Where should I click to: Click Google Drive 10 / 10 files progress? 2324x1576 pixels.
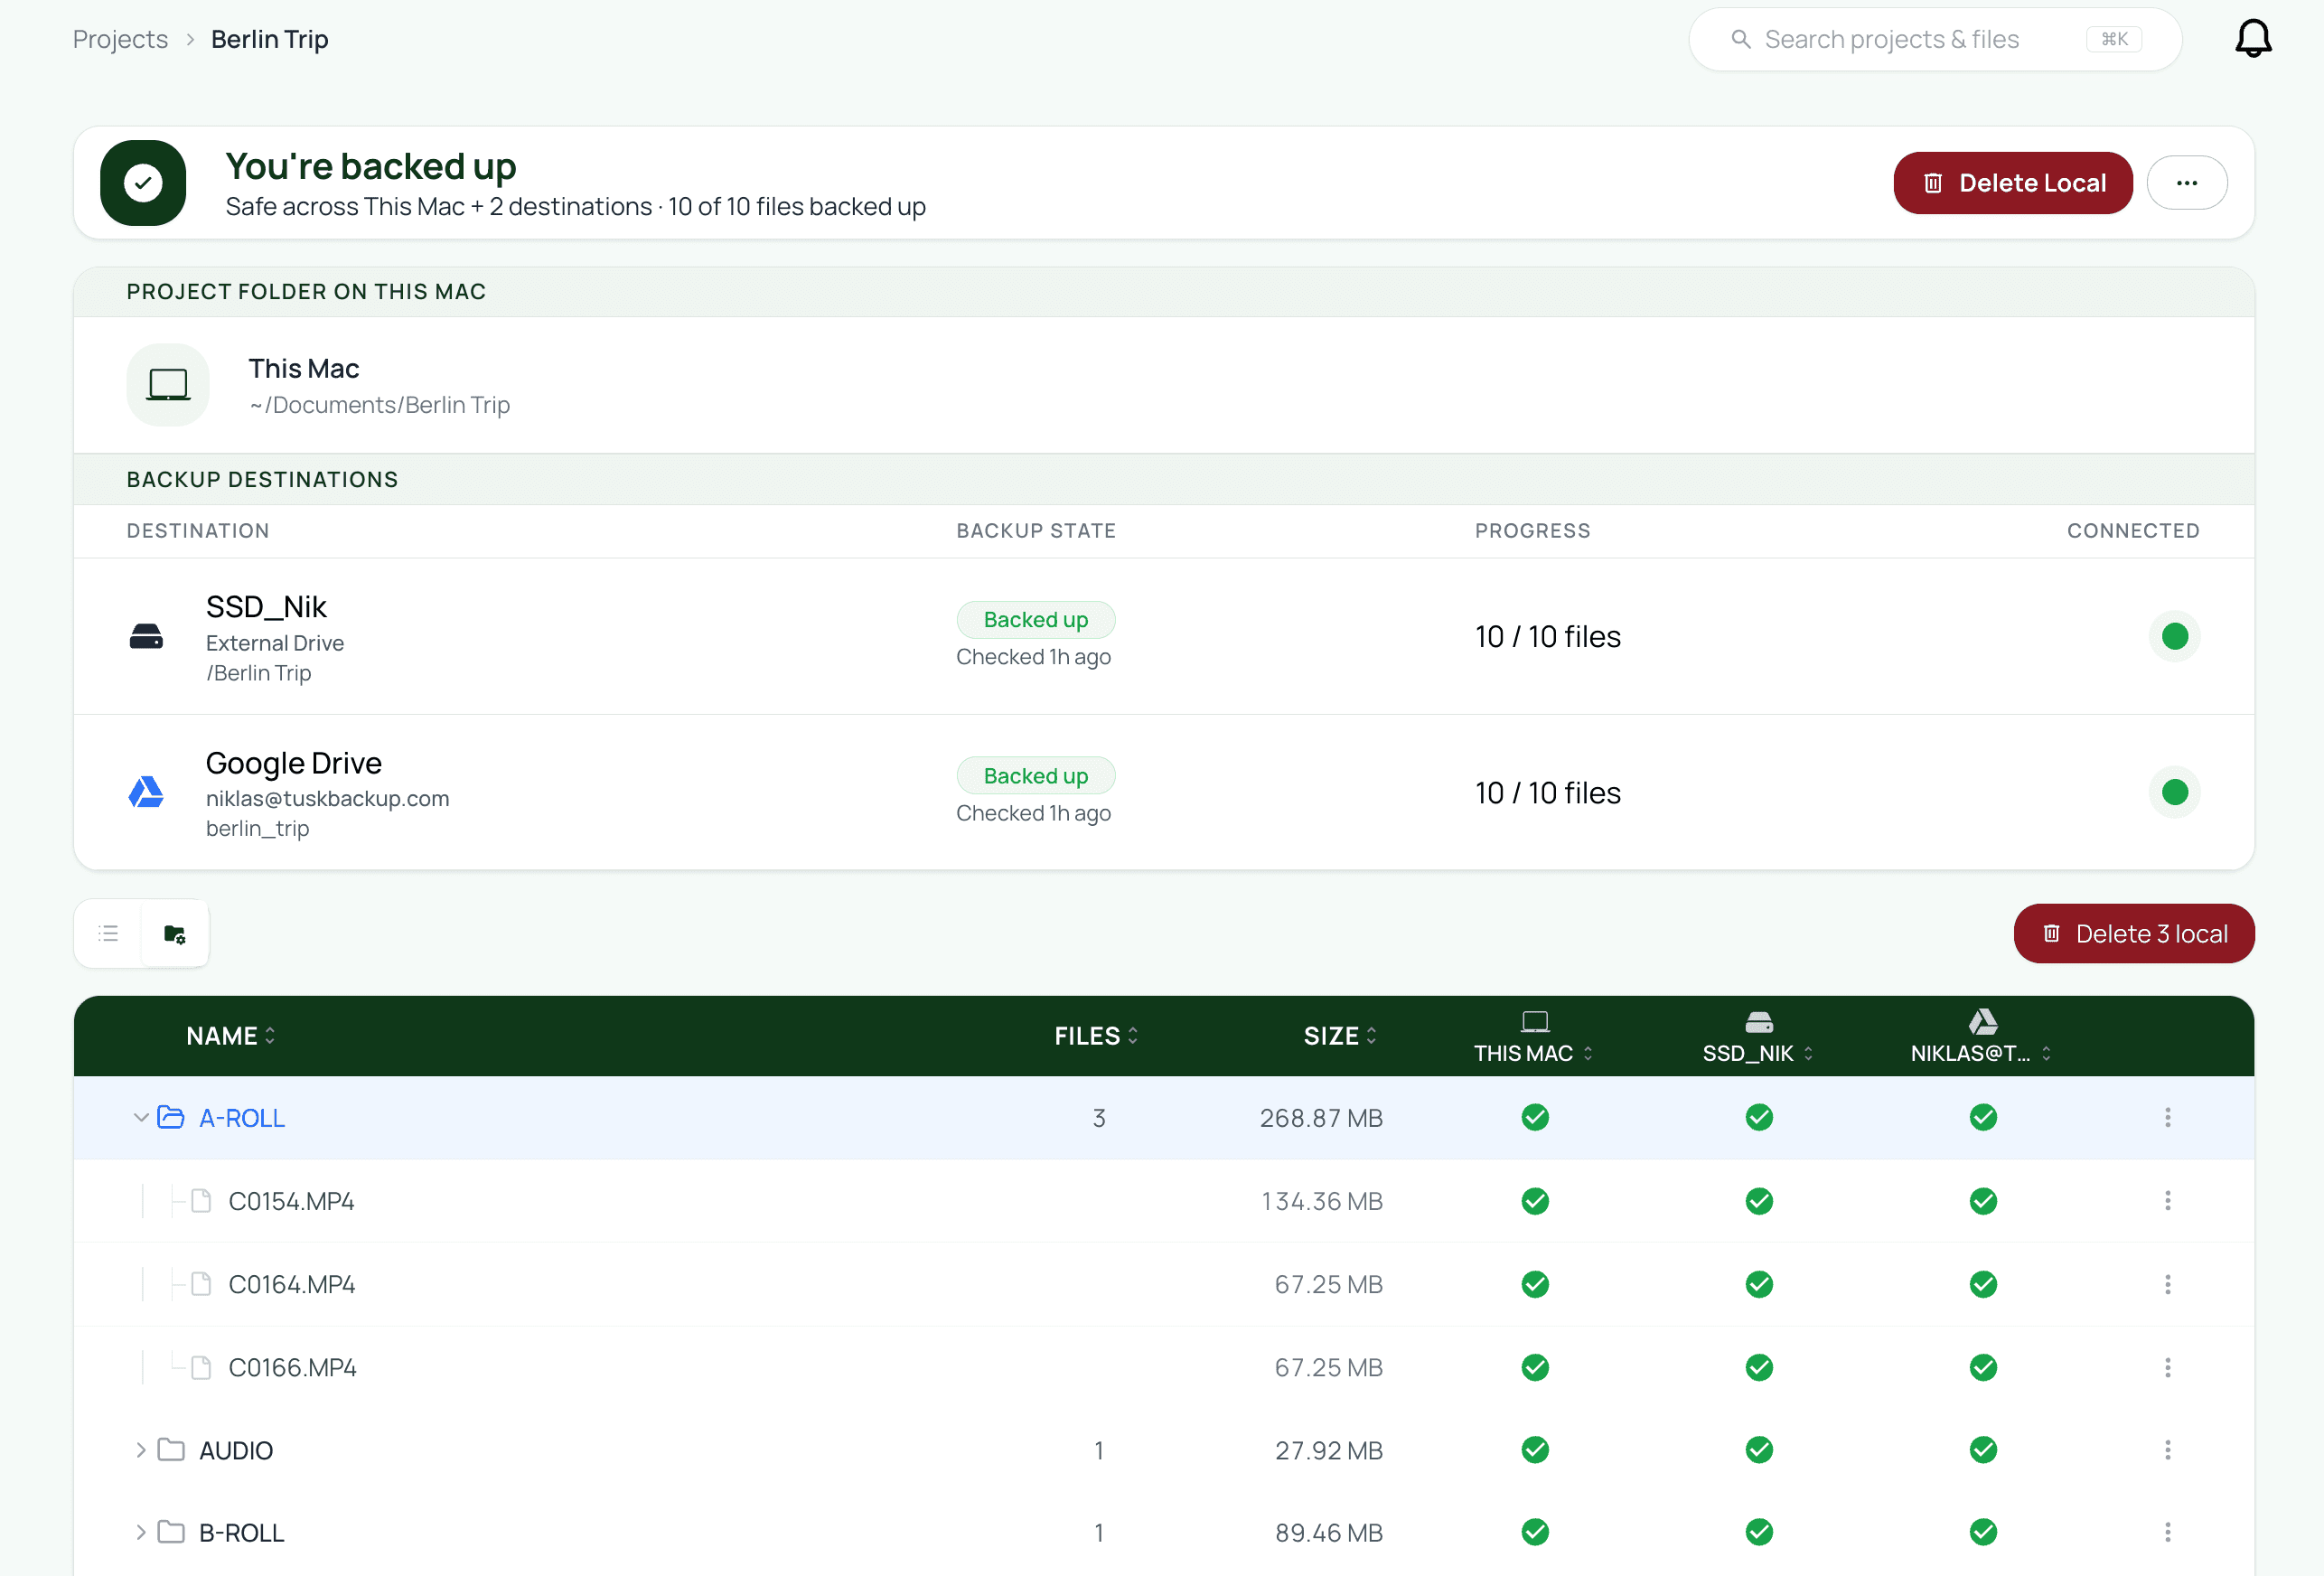coord(1548,793)
